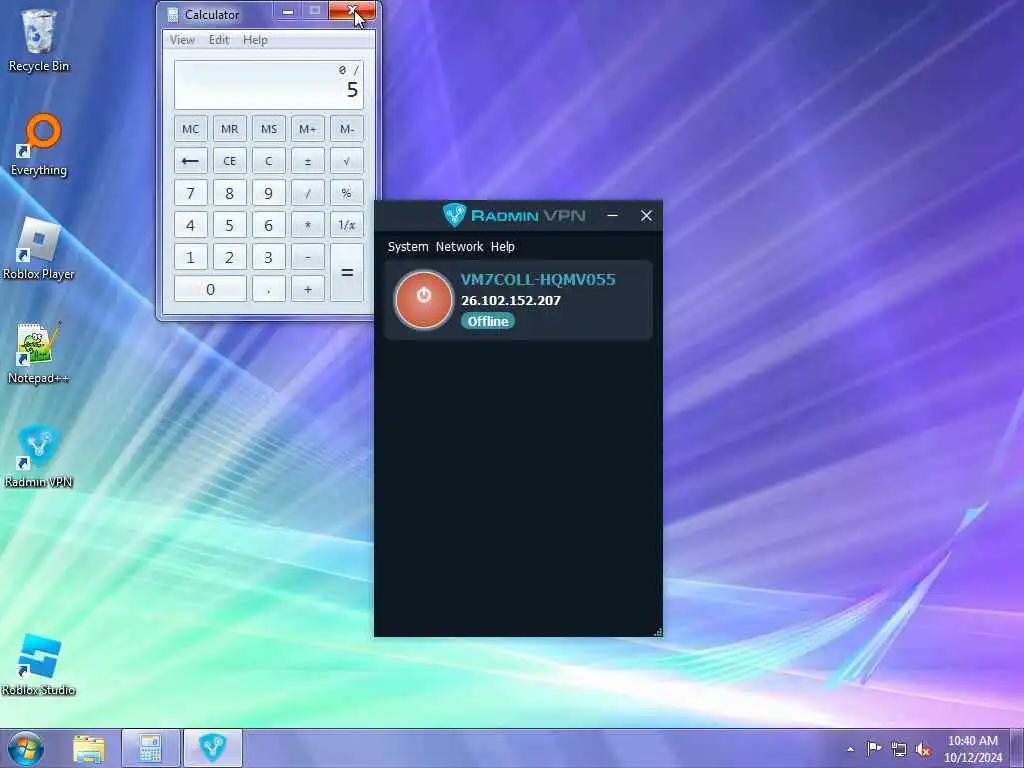Select the Roblox Player desktop shortcut
This screenshot has width=1024, height=768.
click(39, 249)
